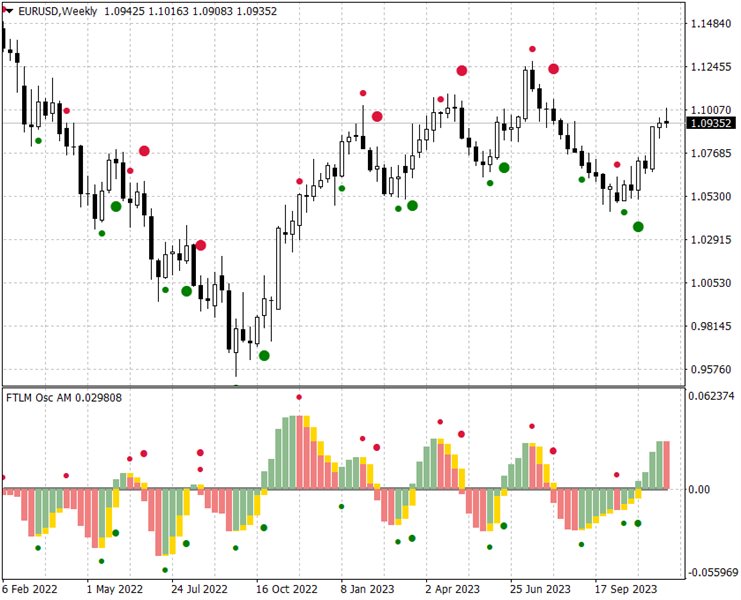This screenshot has height=600, width=741.
Task: Click the 1.10070 price level on the axis
Action: coord(711,110)
